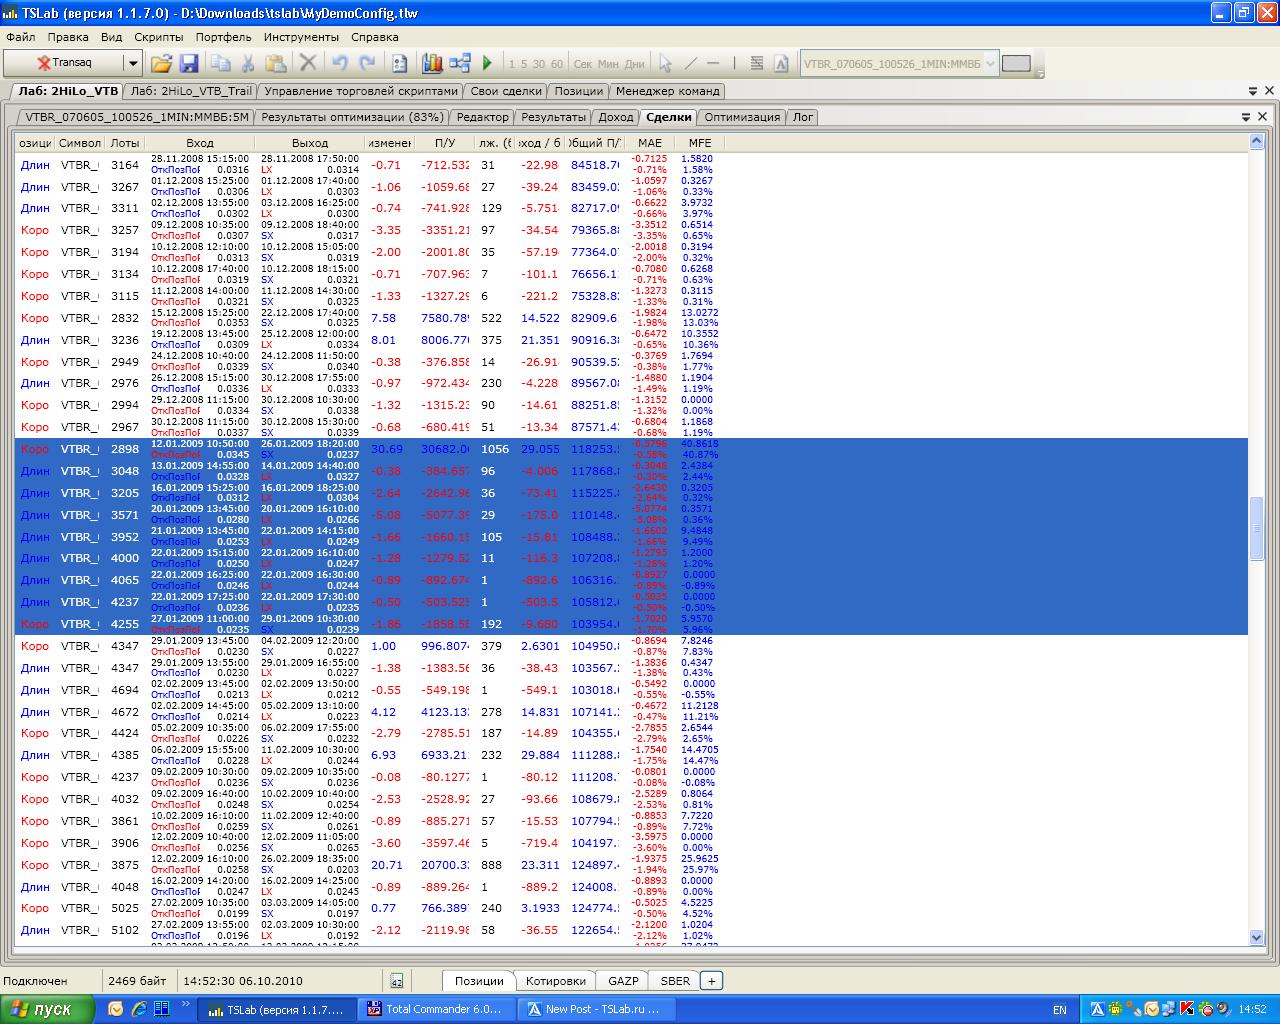Click the gray color box in toolbar

click(1016, 63)
